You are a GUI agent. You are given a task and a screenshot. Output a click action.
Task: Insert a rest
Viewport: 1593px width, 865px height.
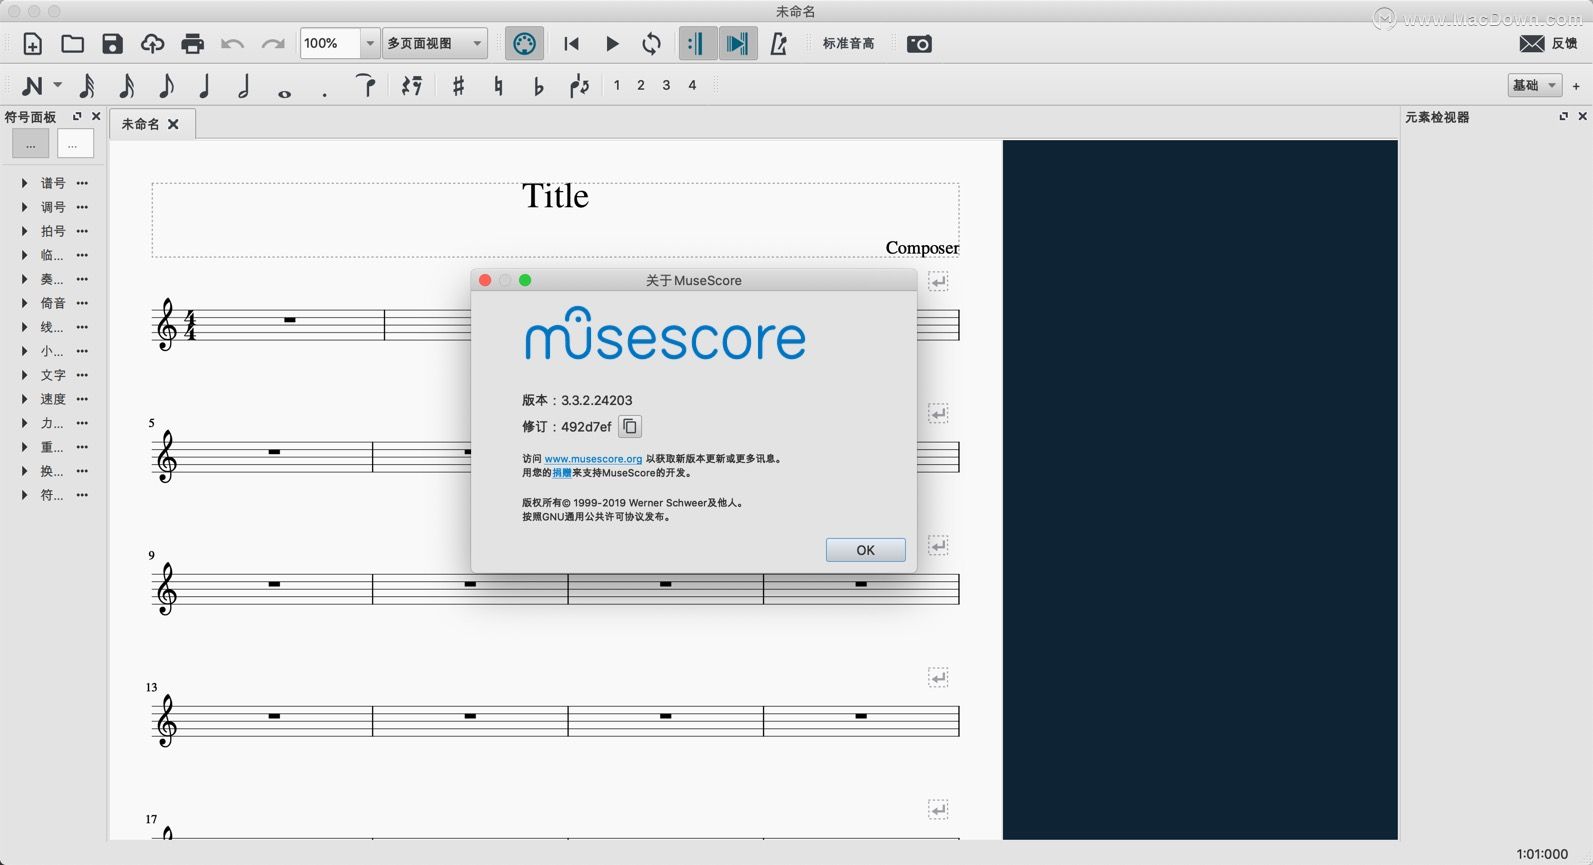(411, 86)
